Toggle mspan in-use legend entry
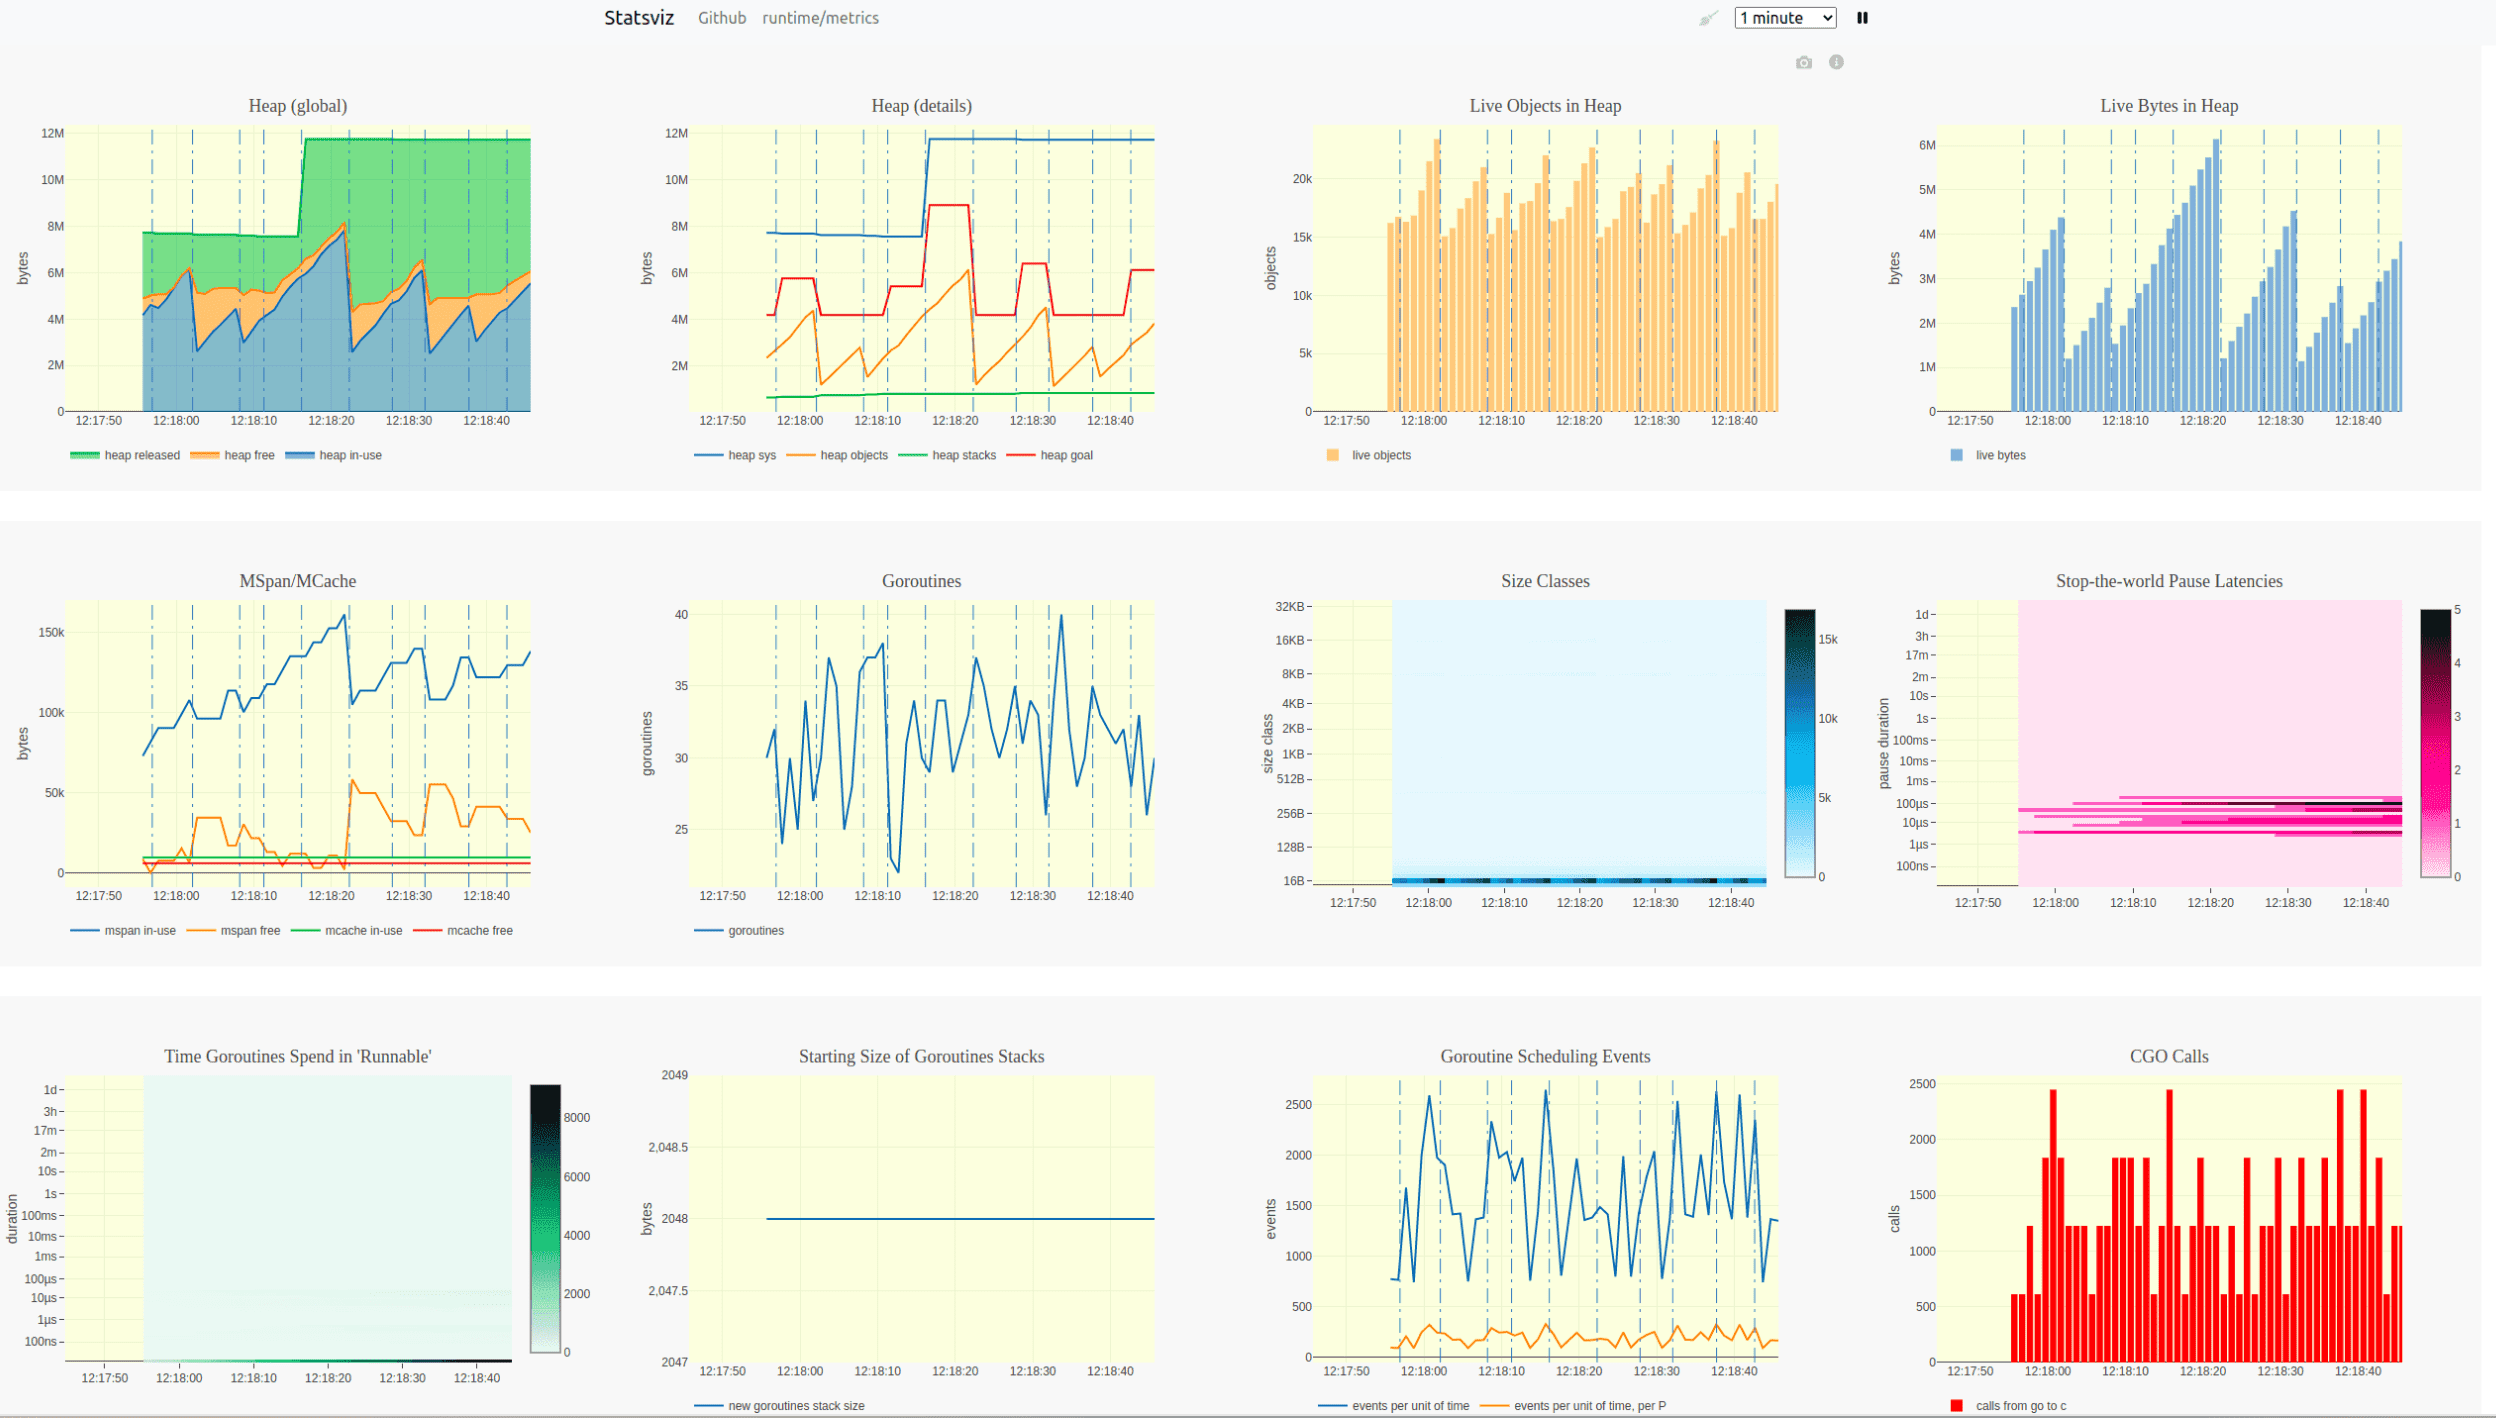The image size is (2496, 1418). pyautogui.click(x=139, y=930)
